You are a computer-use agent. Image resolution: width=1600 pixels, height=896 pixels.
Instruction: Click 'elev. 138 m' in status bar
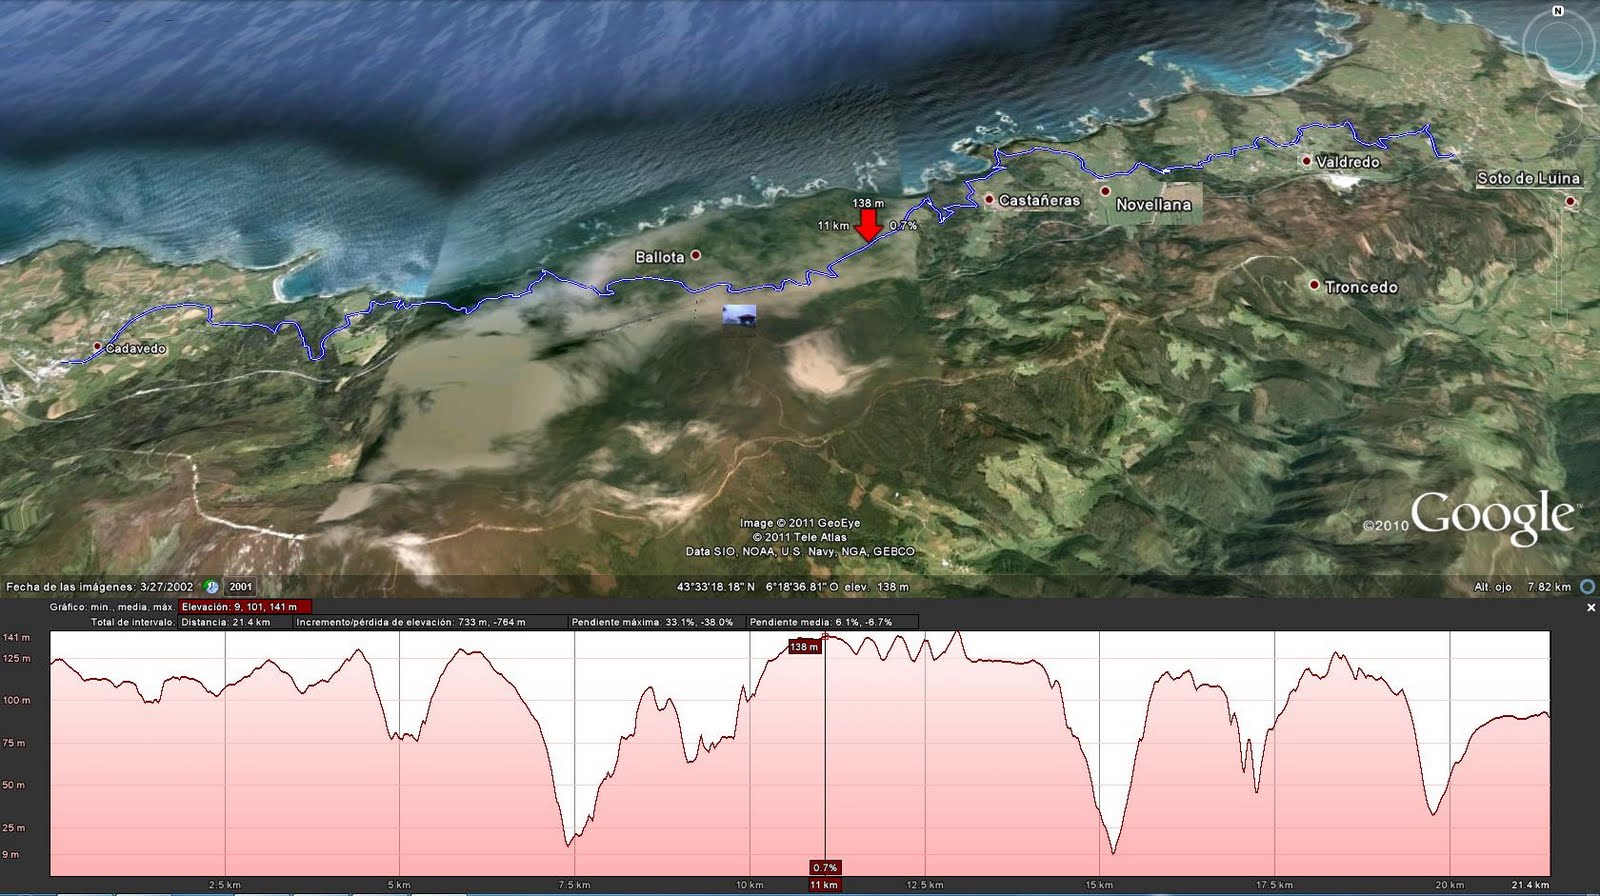point(877,587)
